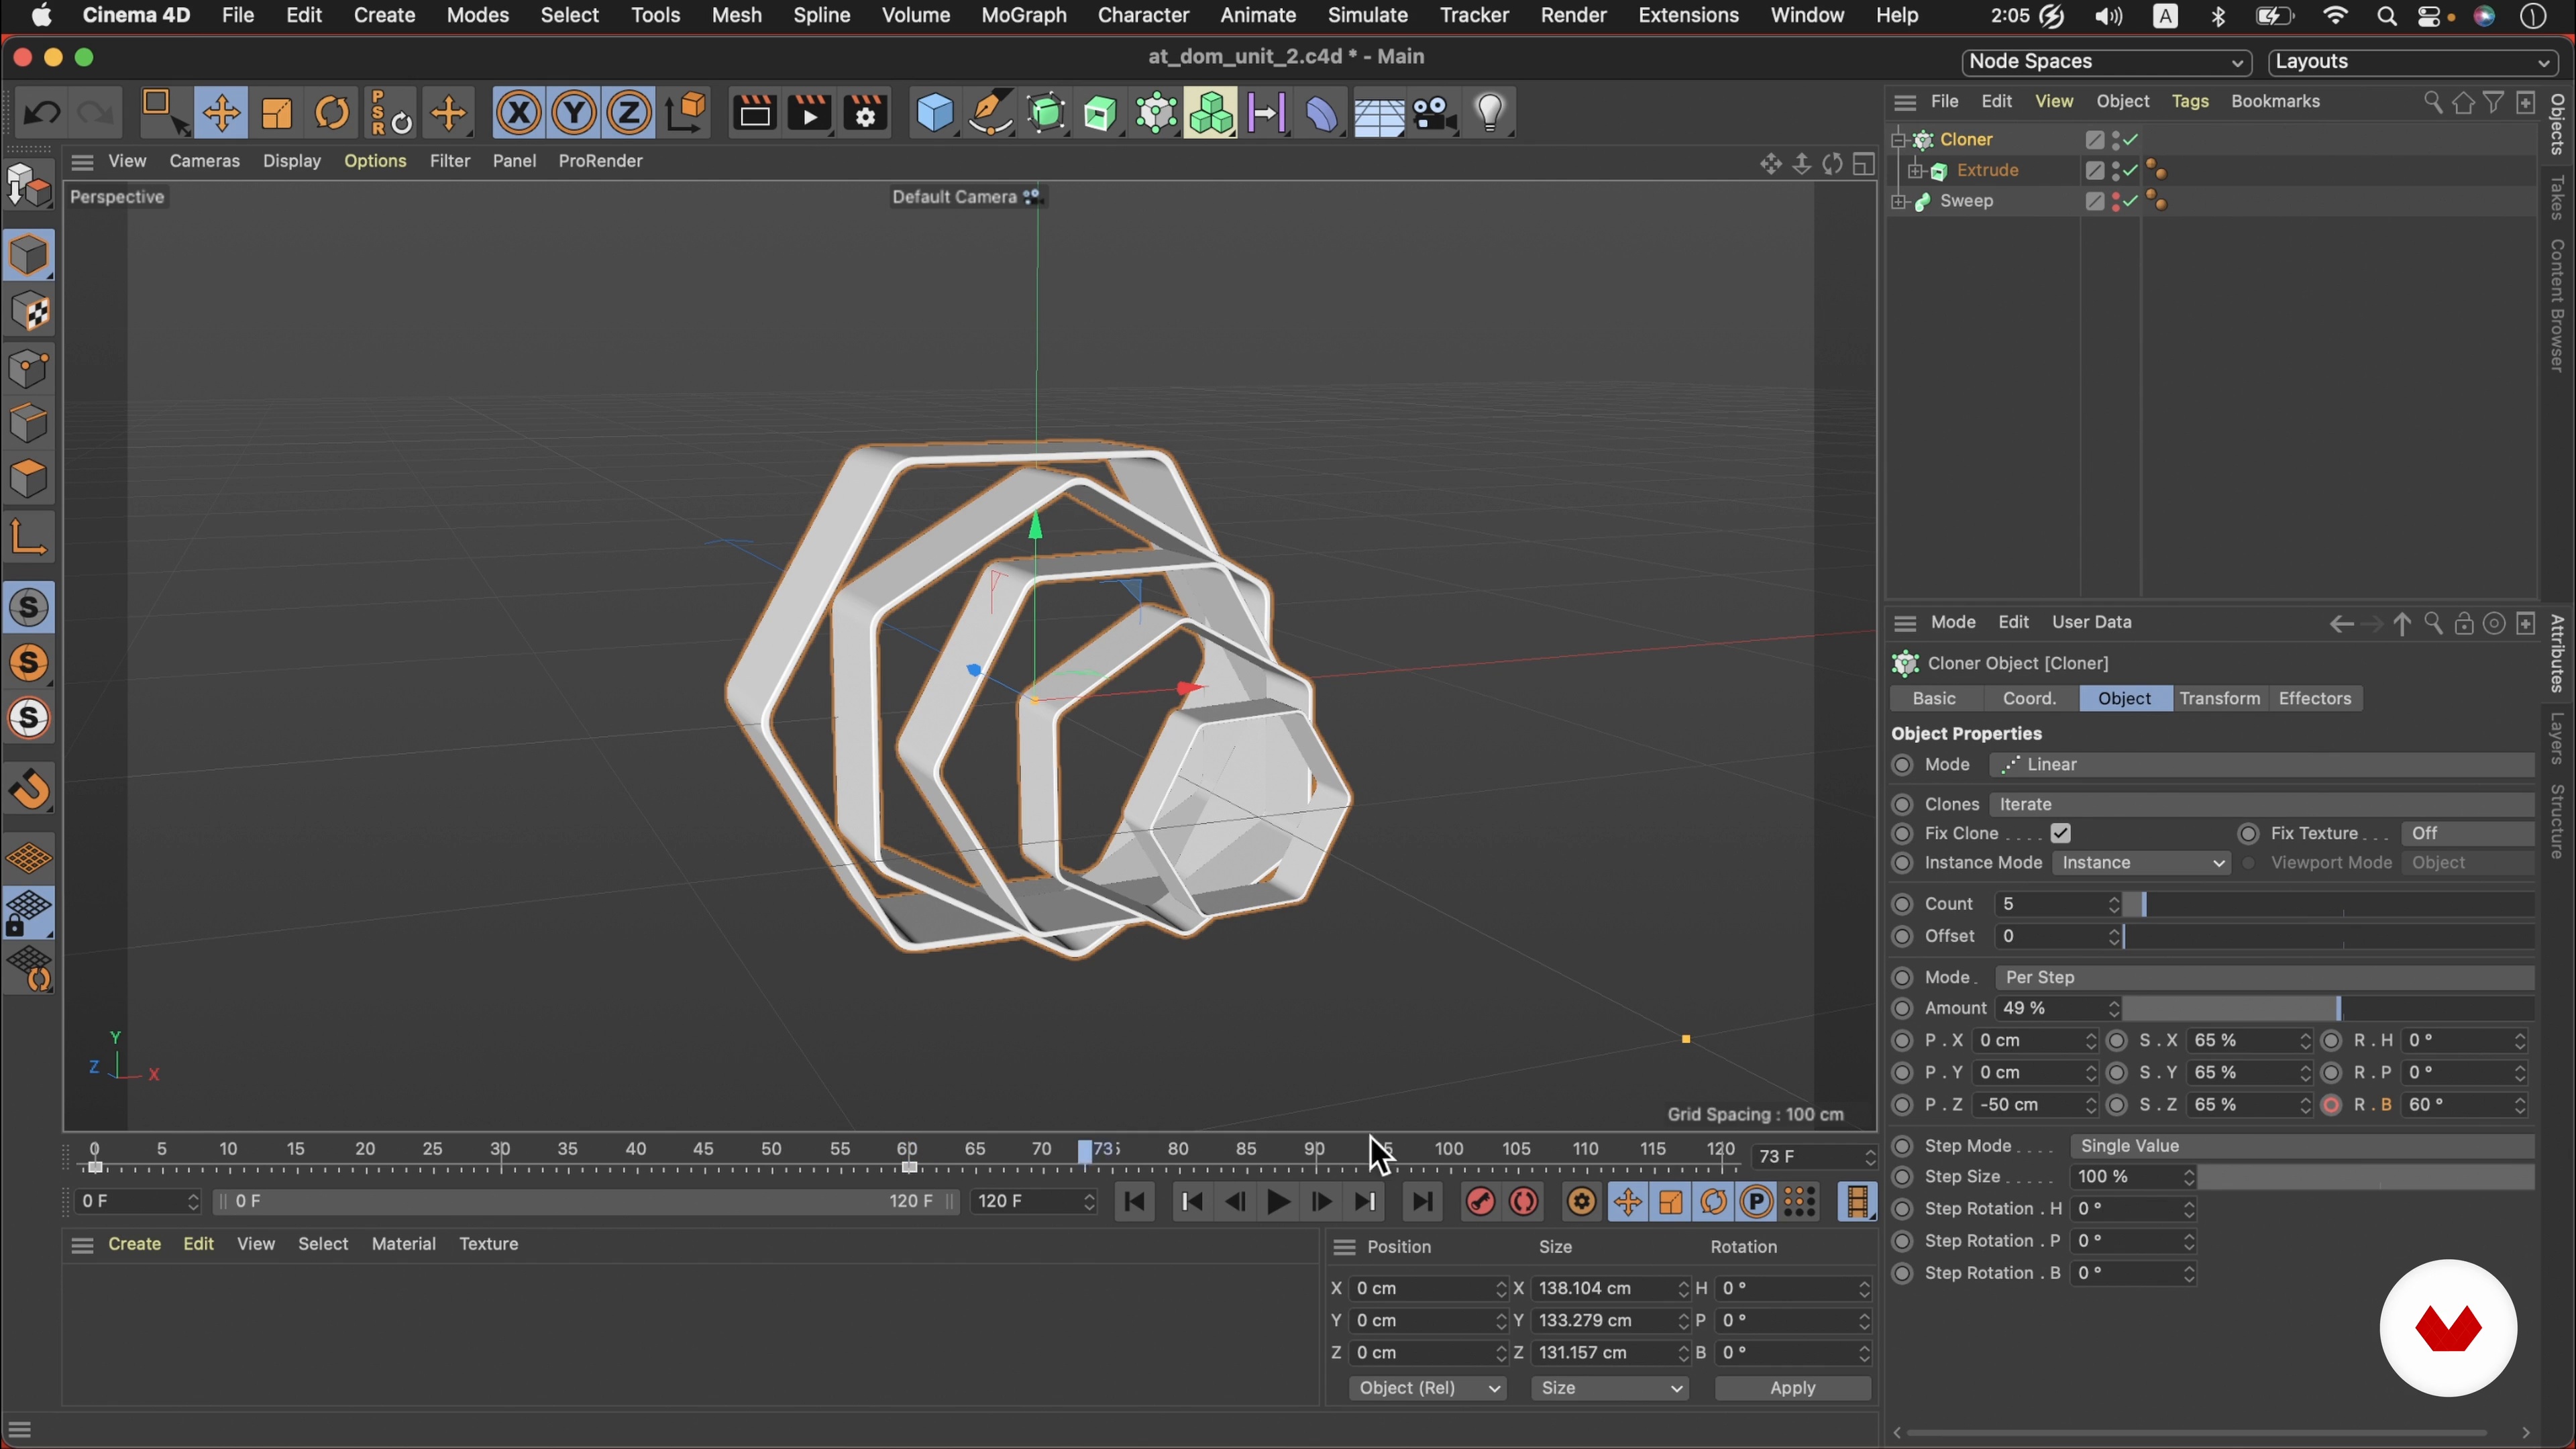This screenshot has height=1449, width=2576.
Task: Open the Layouts dropdown
Action: pos(2413,62)
